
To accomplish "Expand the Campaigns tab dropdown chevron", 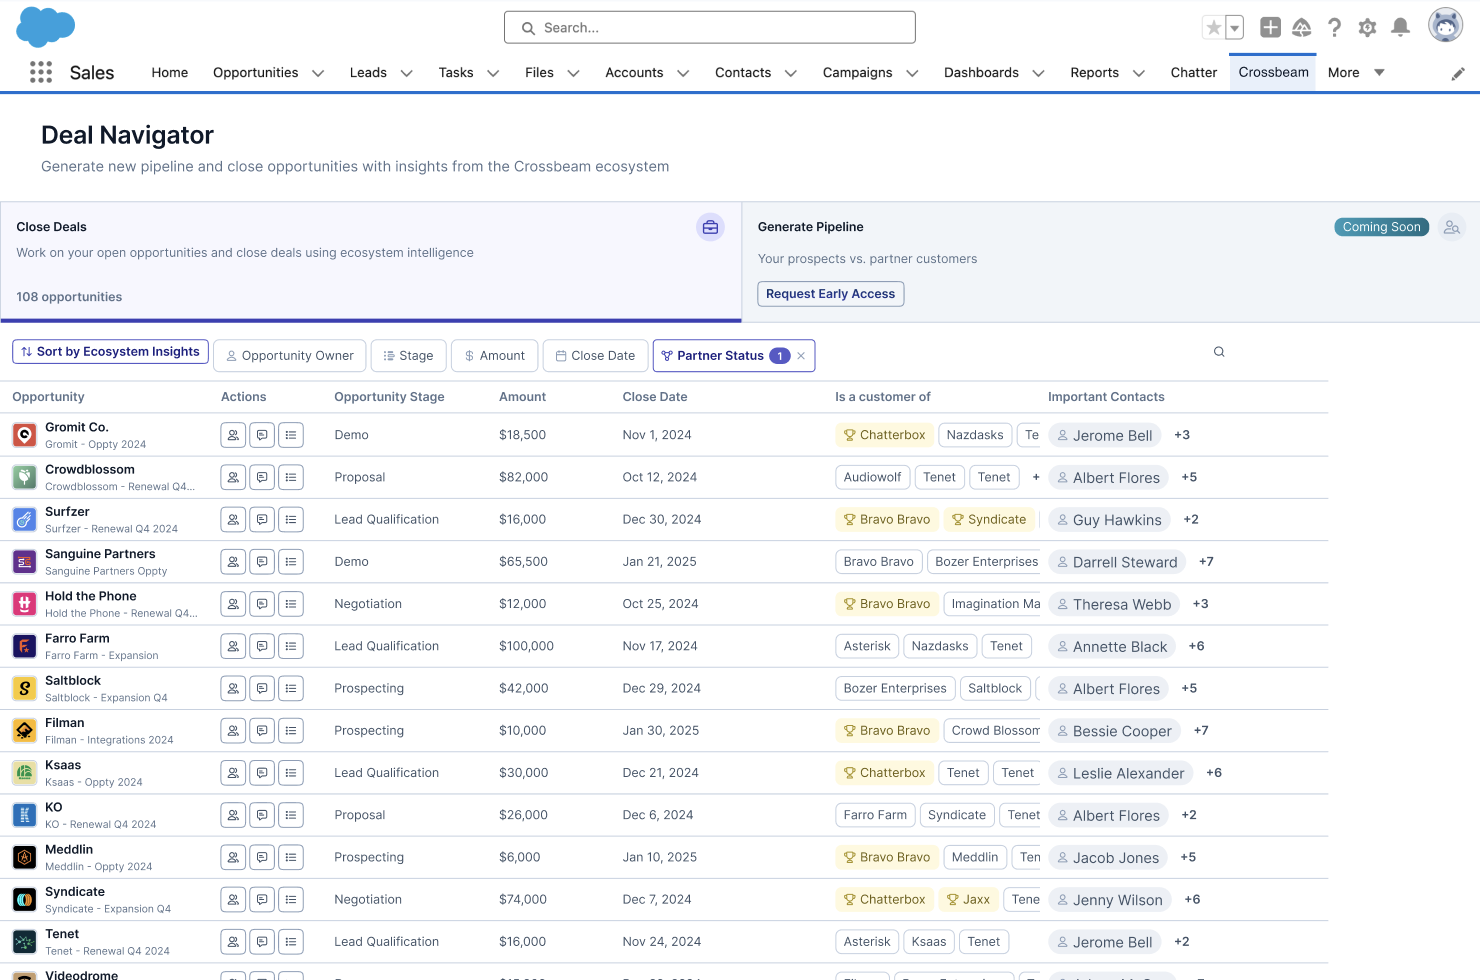I will pos(912,73).
